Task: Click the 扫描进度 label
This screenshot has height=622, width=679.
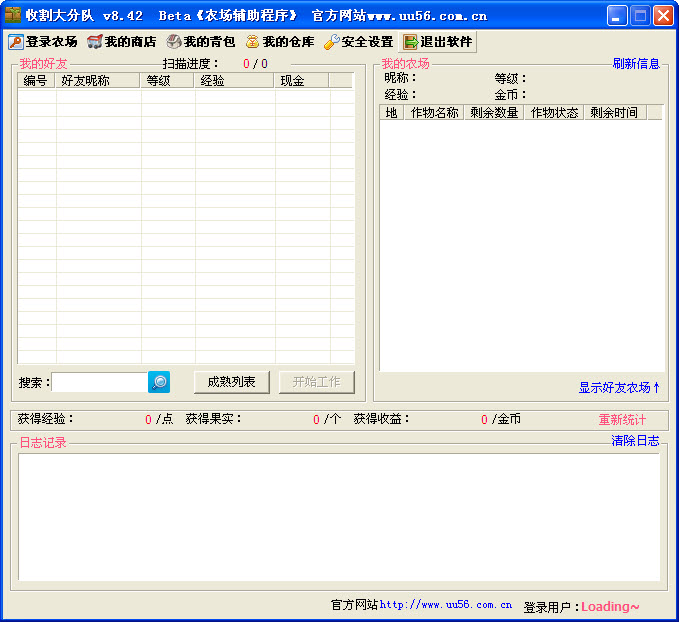Action: [x=190, y=64]
